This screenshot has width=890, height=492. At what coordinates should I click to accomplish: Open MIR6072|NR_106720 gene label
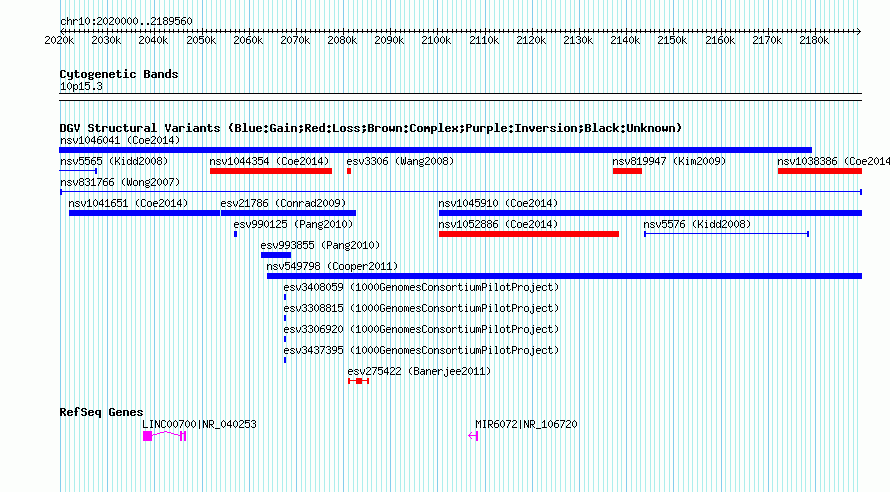click(526, 424)
